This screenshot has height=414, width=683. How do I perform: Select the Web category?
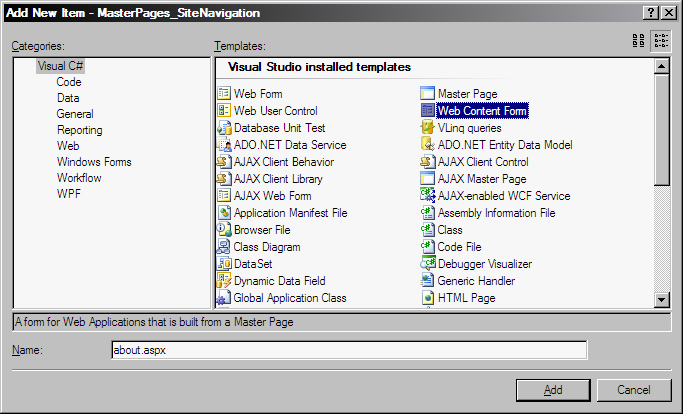coord(68,146)
